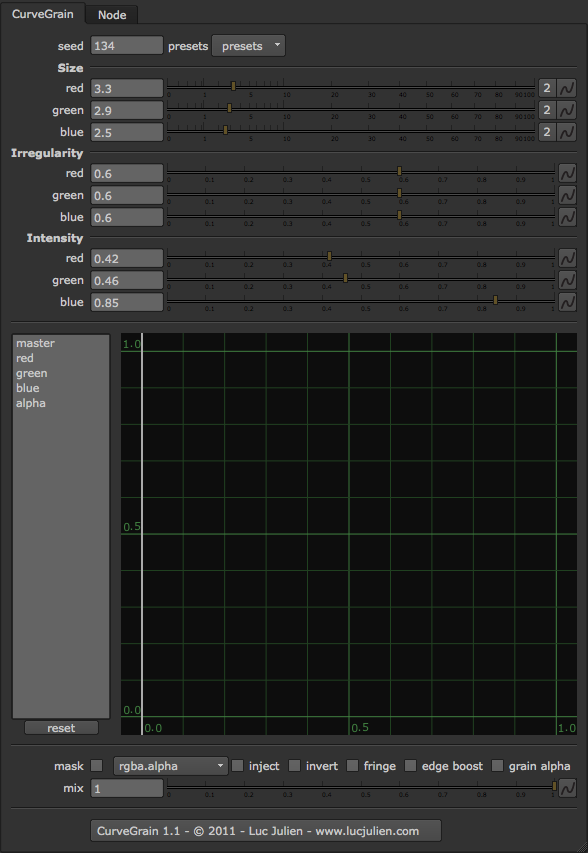Click the white vertical line in the curve editor

(142, 533)
